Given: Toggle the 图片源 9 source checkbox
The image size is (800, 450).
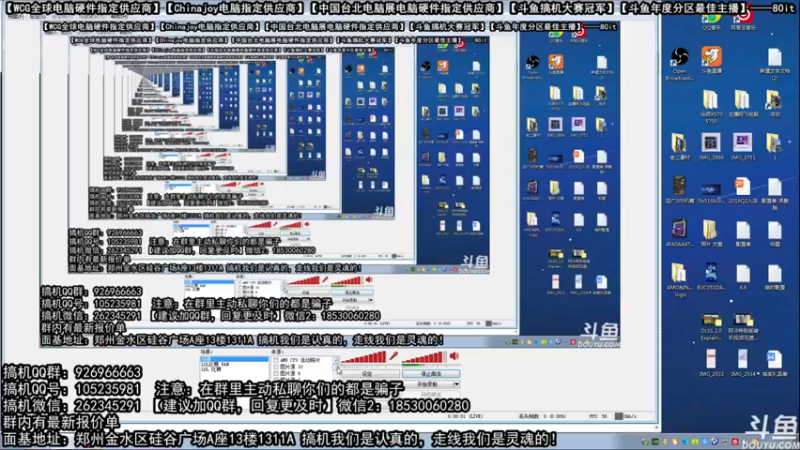Looking at the screenshot, I should tap(276, 373).
